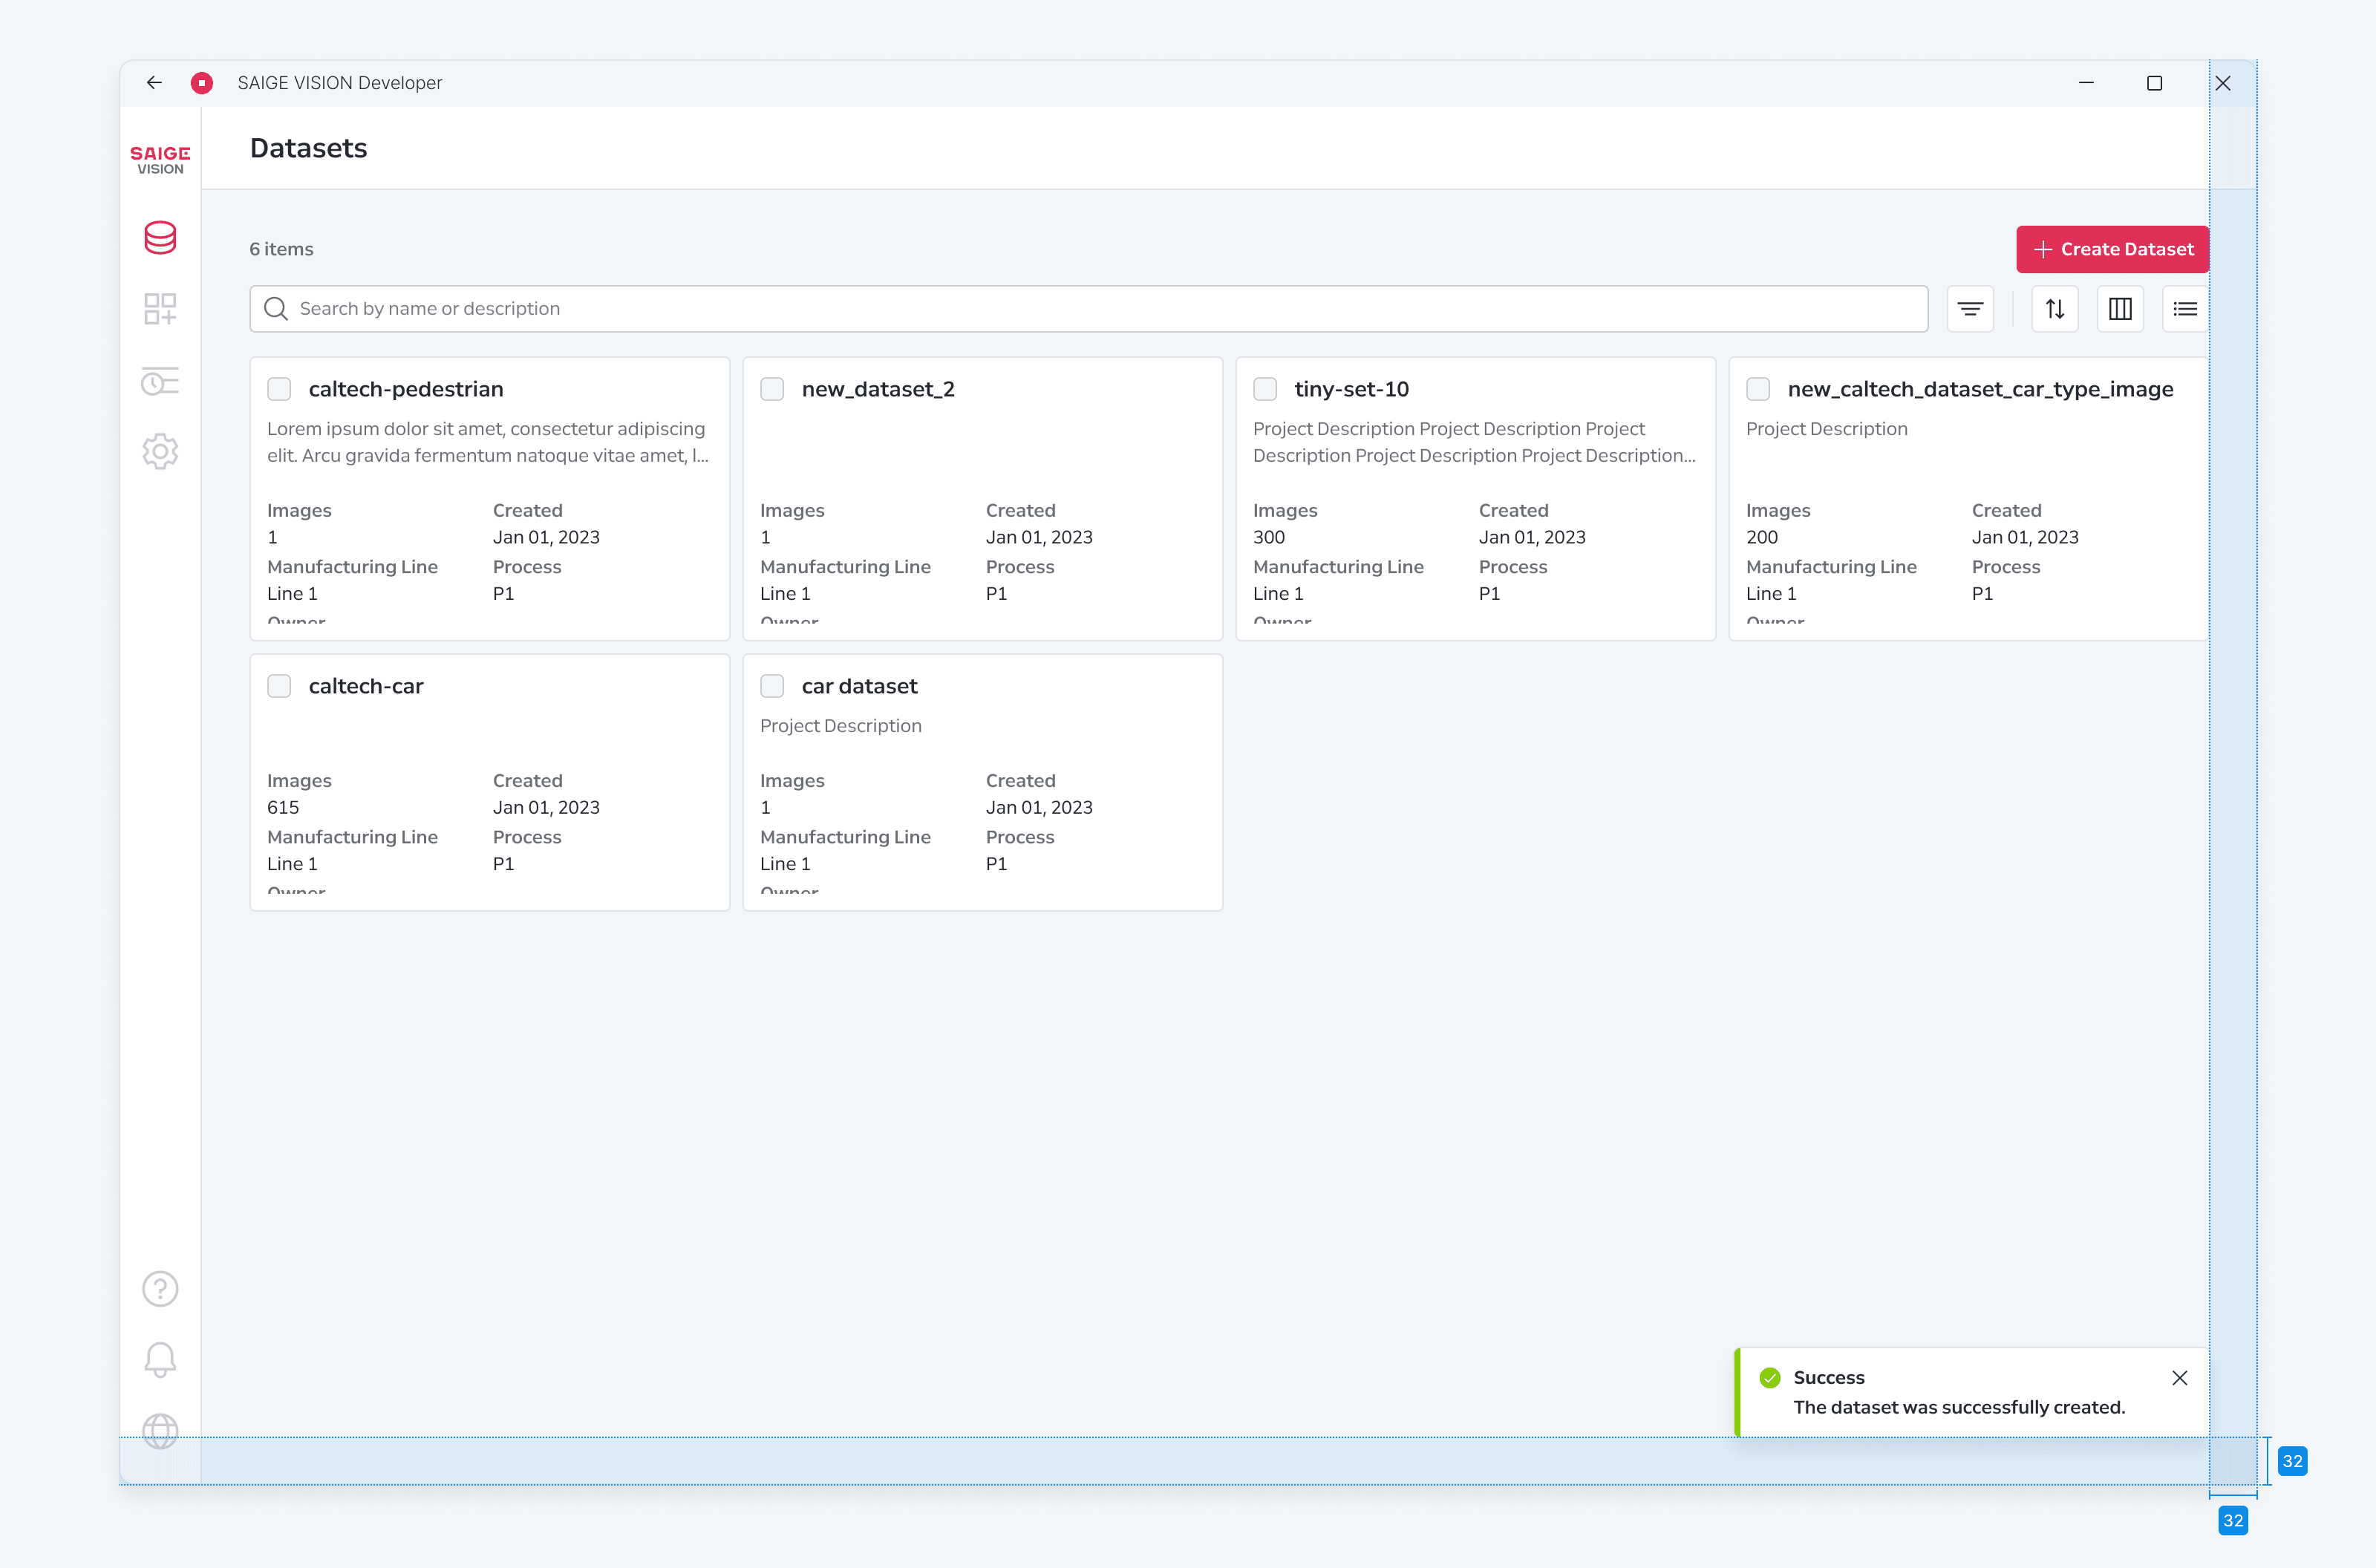Click the green Success checkmark icon

click(x=1770, y=1378)
